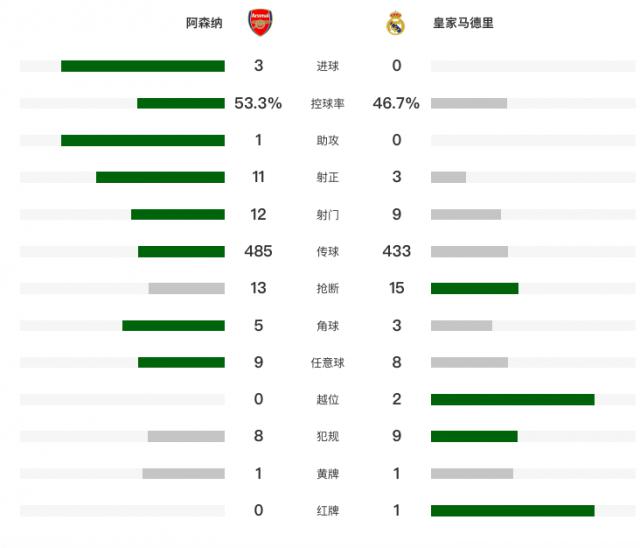Click the Real Madrid club crest icon
640x548 pixels.
[x=396, y=23]
